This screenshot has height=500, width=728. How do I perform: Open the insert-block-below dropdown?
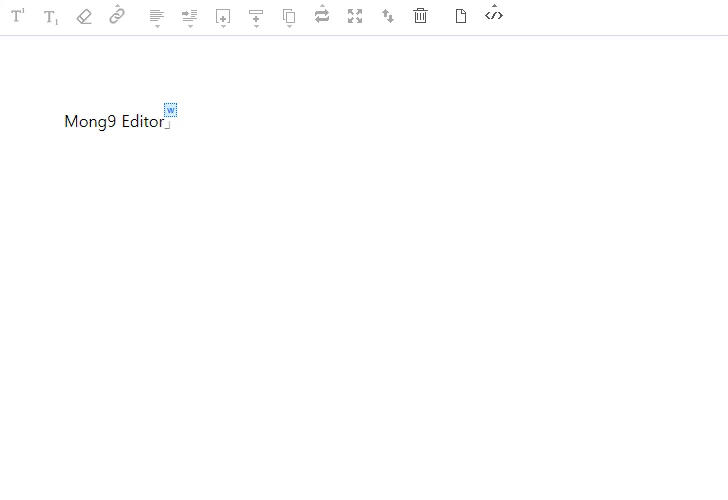pos(223,17)
